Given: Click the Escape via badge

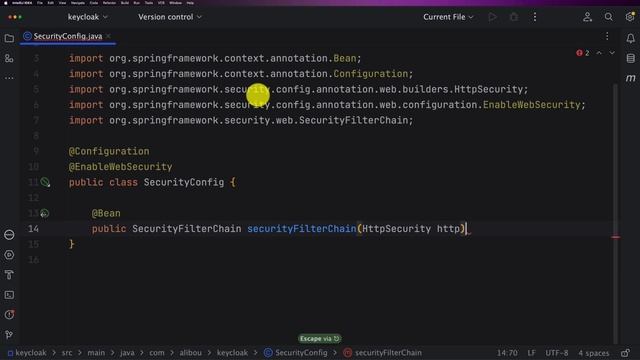Looking at the screenshot, I should click(320, 339).
